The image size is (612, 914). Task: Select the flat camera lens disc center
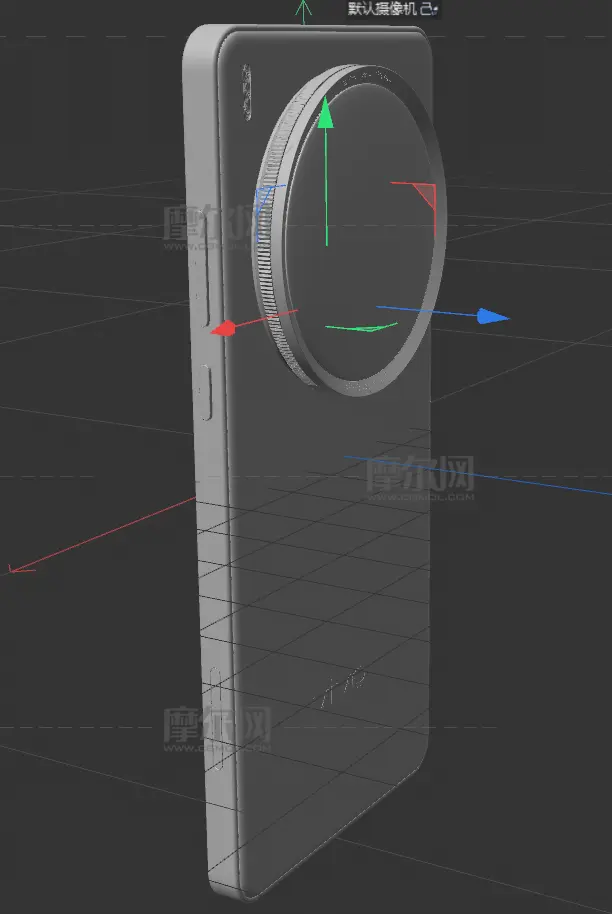tap(360, 230)
